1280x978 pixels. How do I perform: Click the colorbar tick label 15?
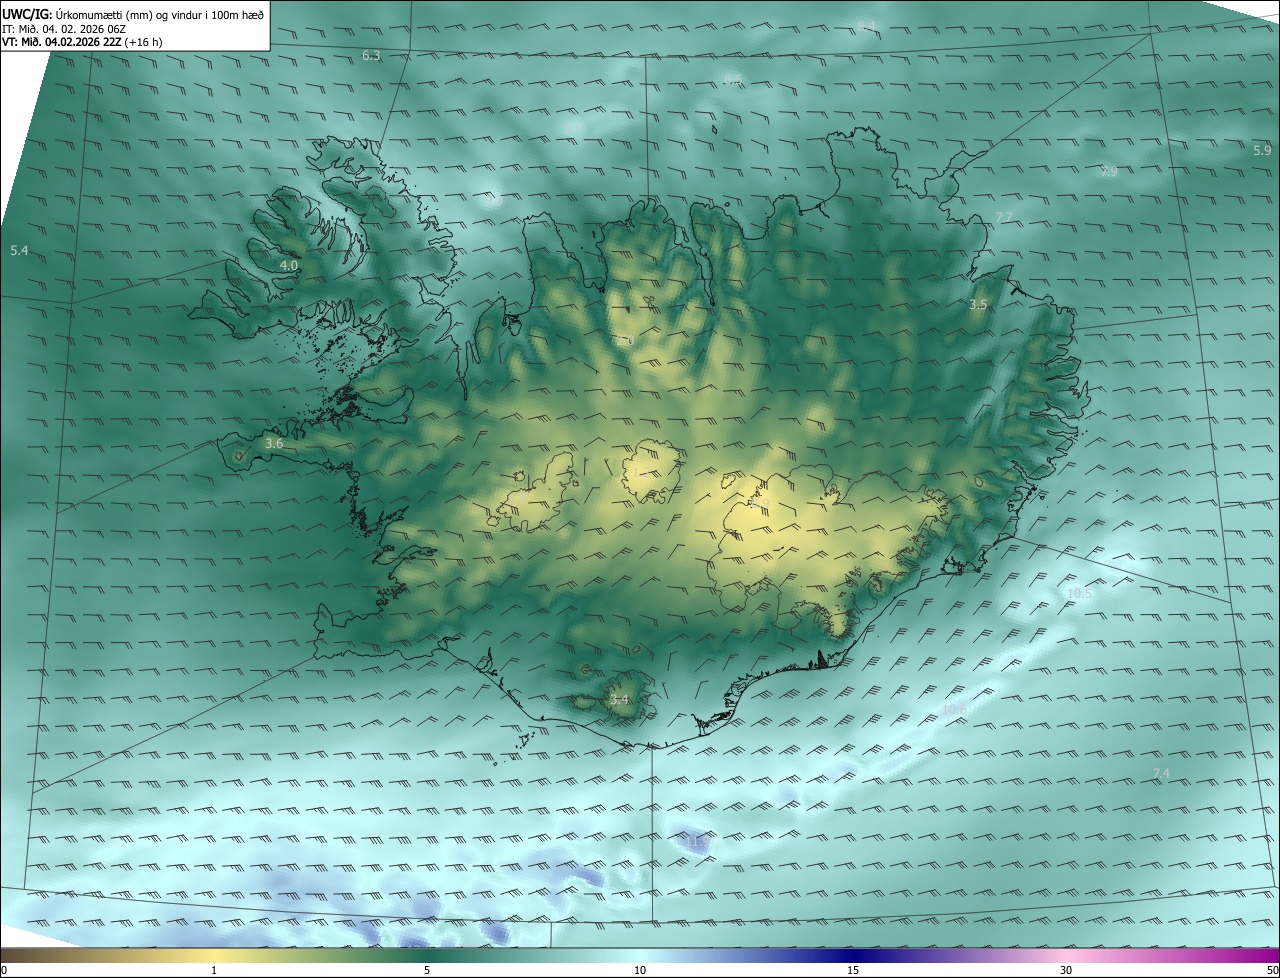tap(853, 970)
